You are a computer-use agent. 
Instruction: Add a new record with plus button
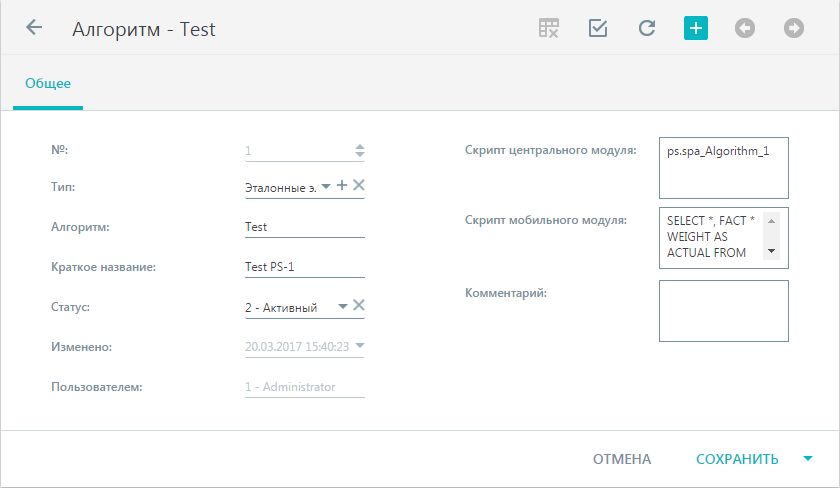(696, 28)
